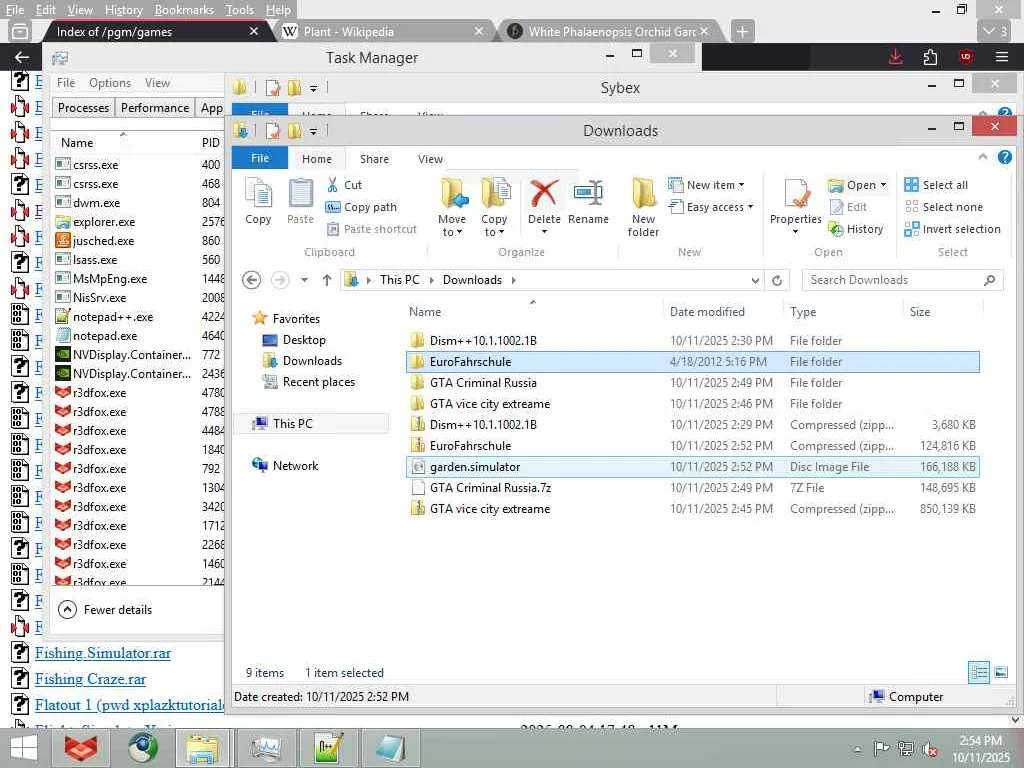Viewport: 1024px width, 768px height.
Task: Open Properties in the ribbon
Action: tap(795, 205)
